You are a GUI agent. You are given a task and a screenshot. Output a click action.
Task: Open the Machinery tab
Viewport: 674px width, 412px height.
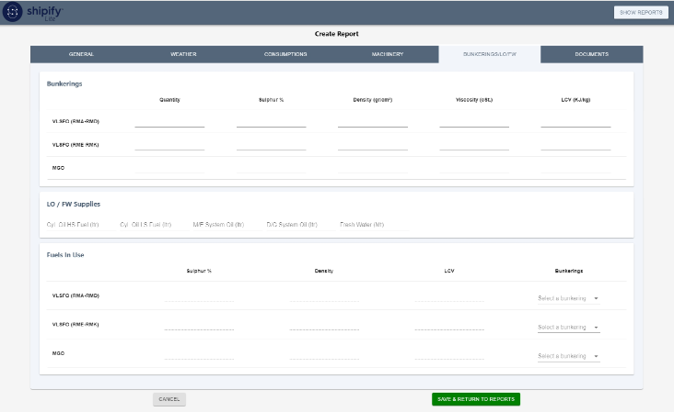tap(387, 54)
